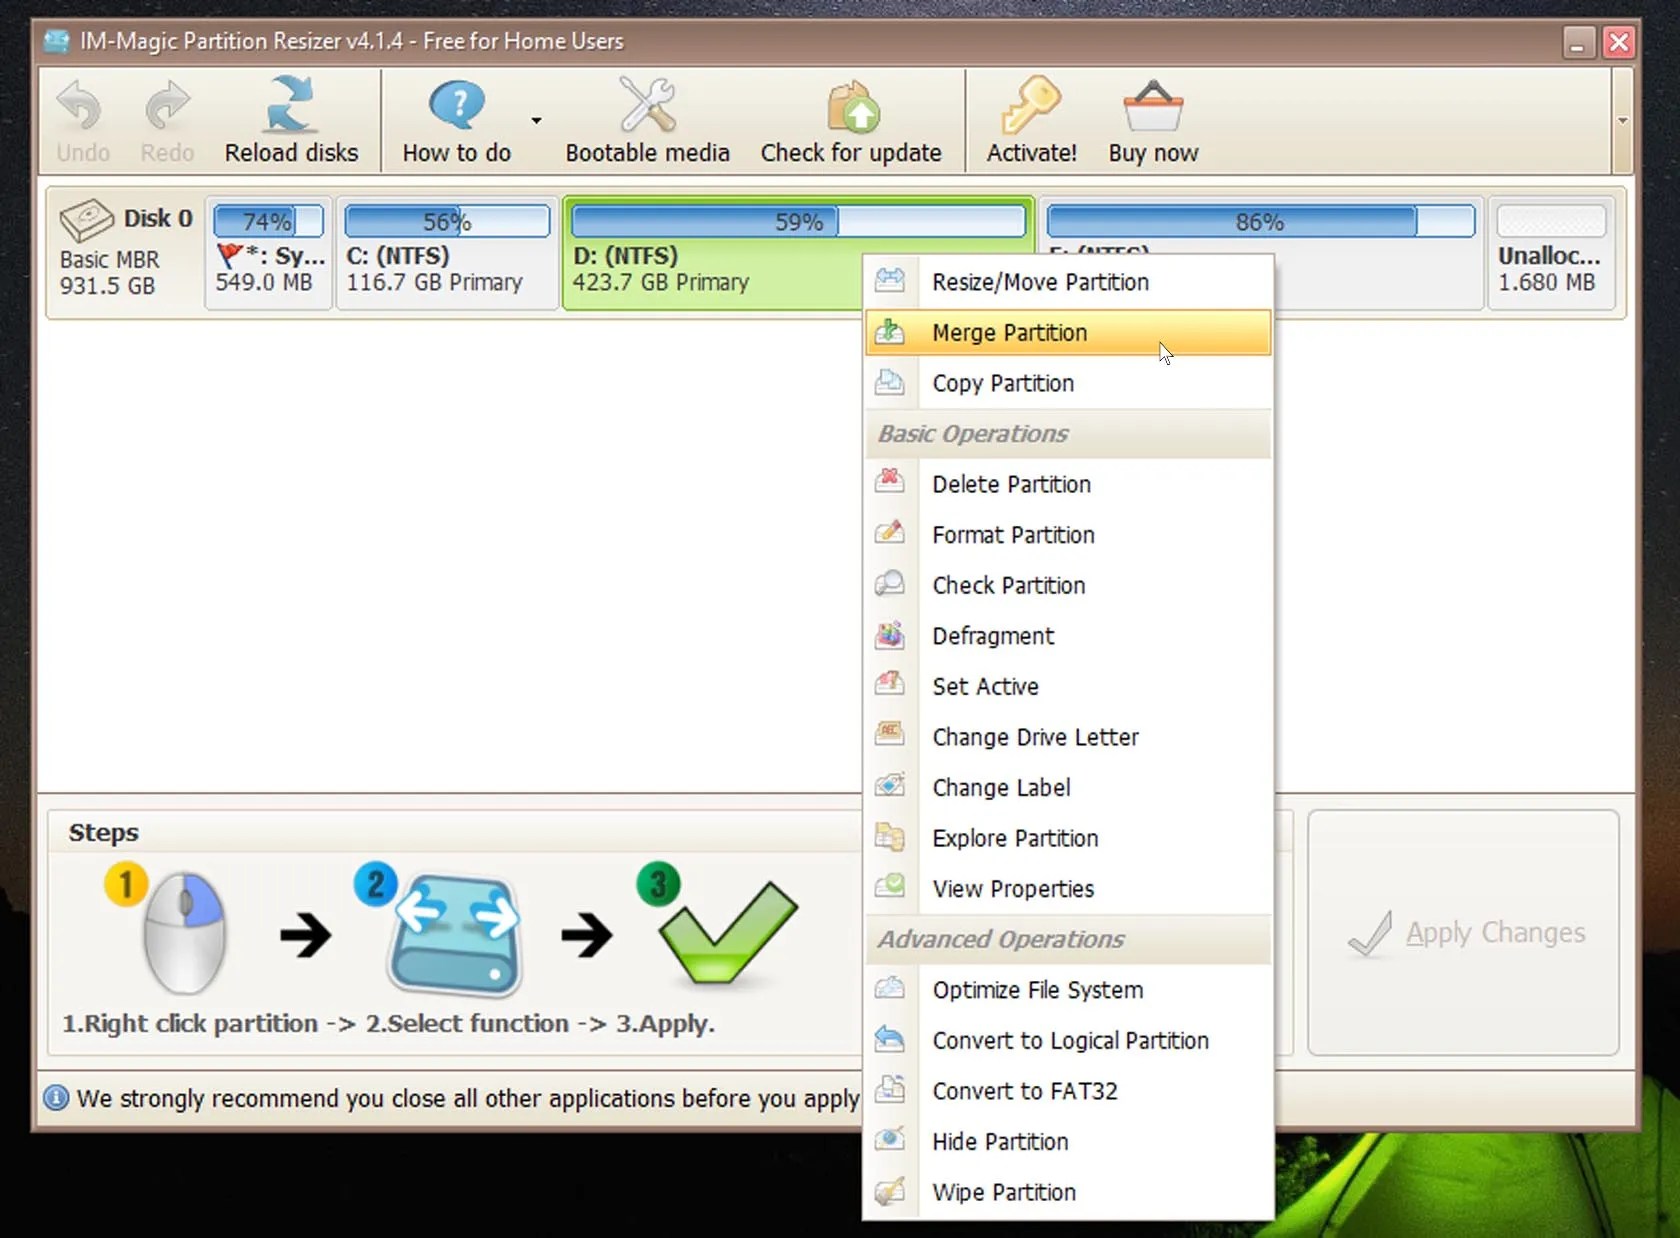Expand the toolbar overflow chevron on the right
This screenshot has height=1238, width=1680.
(1622, 120)
